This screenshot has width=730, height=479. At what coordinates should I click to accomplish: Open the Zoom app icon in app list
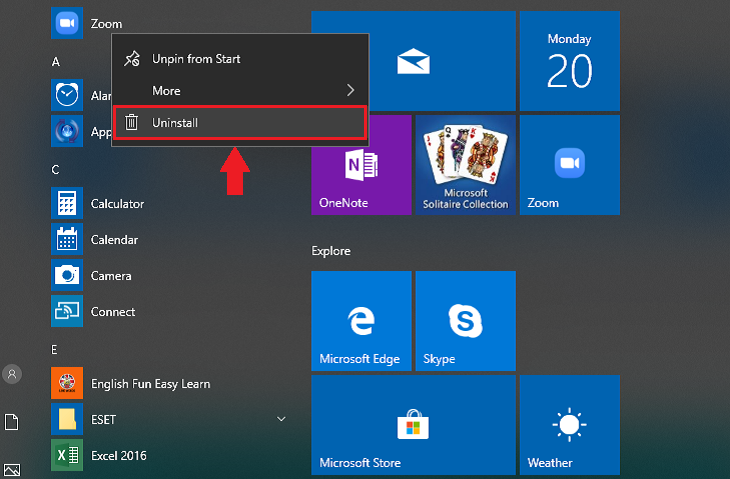pos(67,23)
